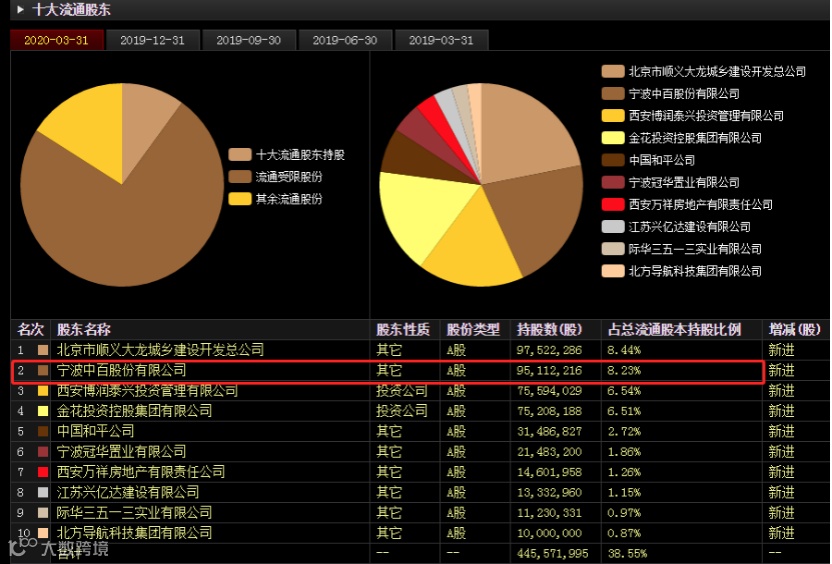
Task: Click the 增减(股) column header
Action: pyautogui.click(x=794, y=329)
